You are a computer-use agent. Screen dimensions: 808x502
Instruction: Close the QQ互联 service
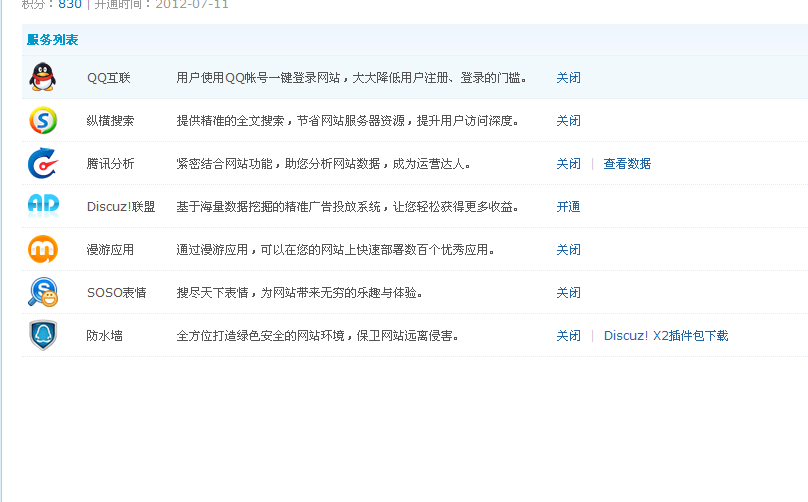tap(568, 78)
